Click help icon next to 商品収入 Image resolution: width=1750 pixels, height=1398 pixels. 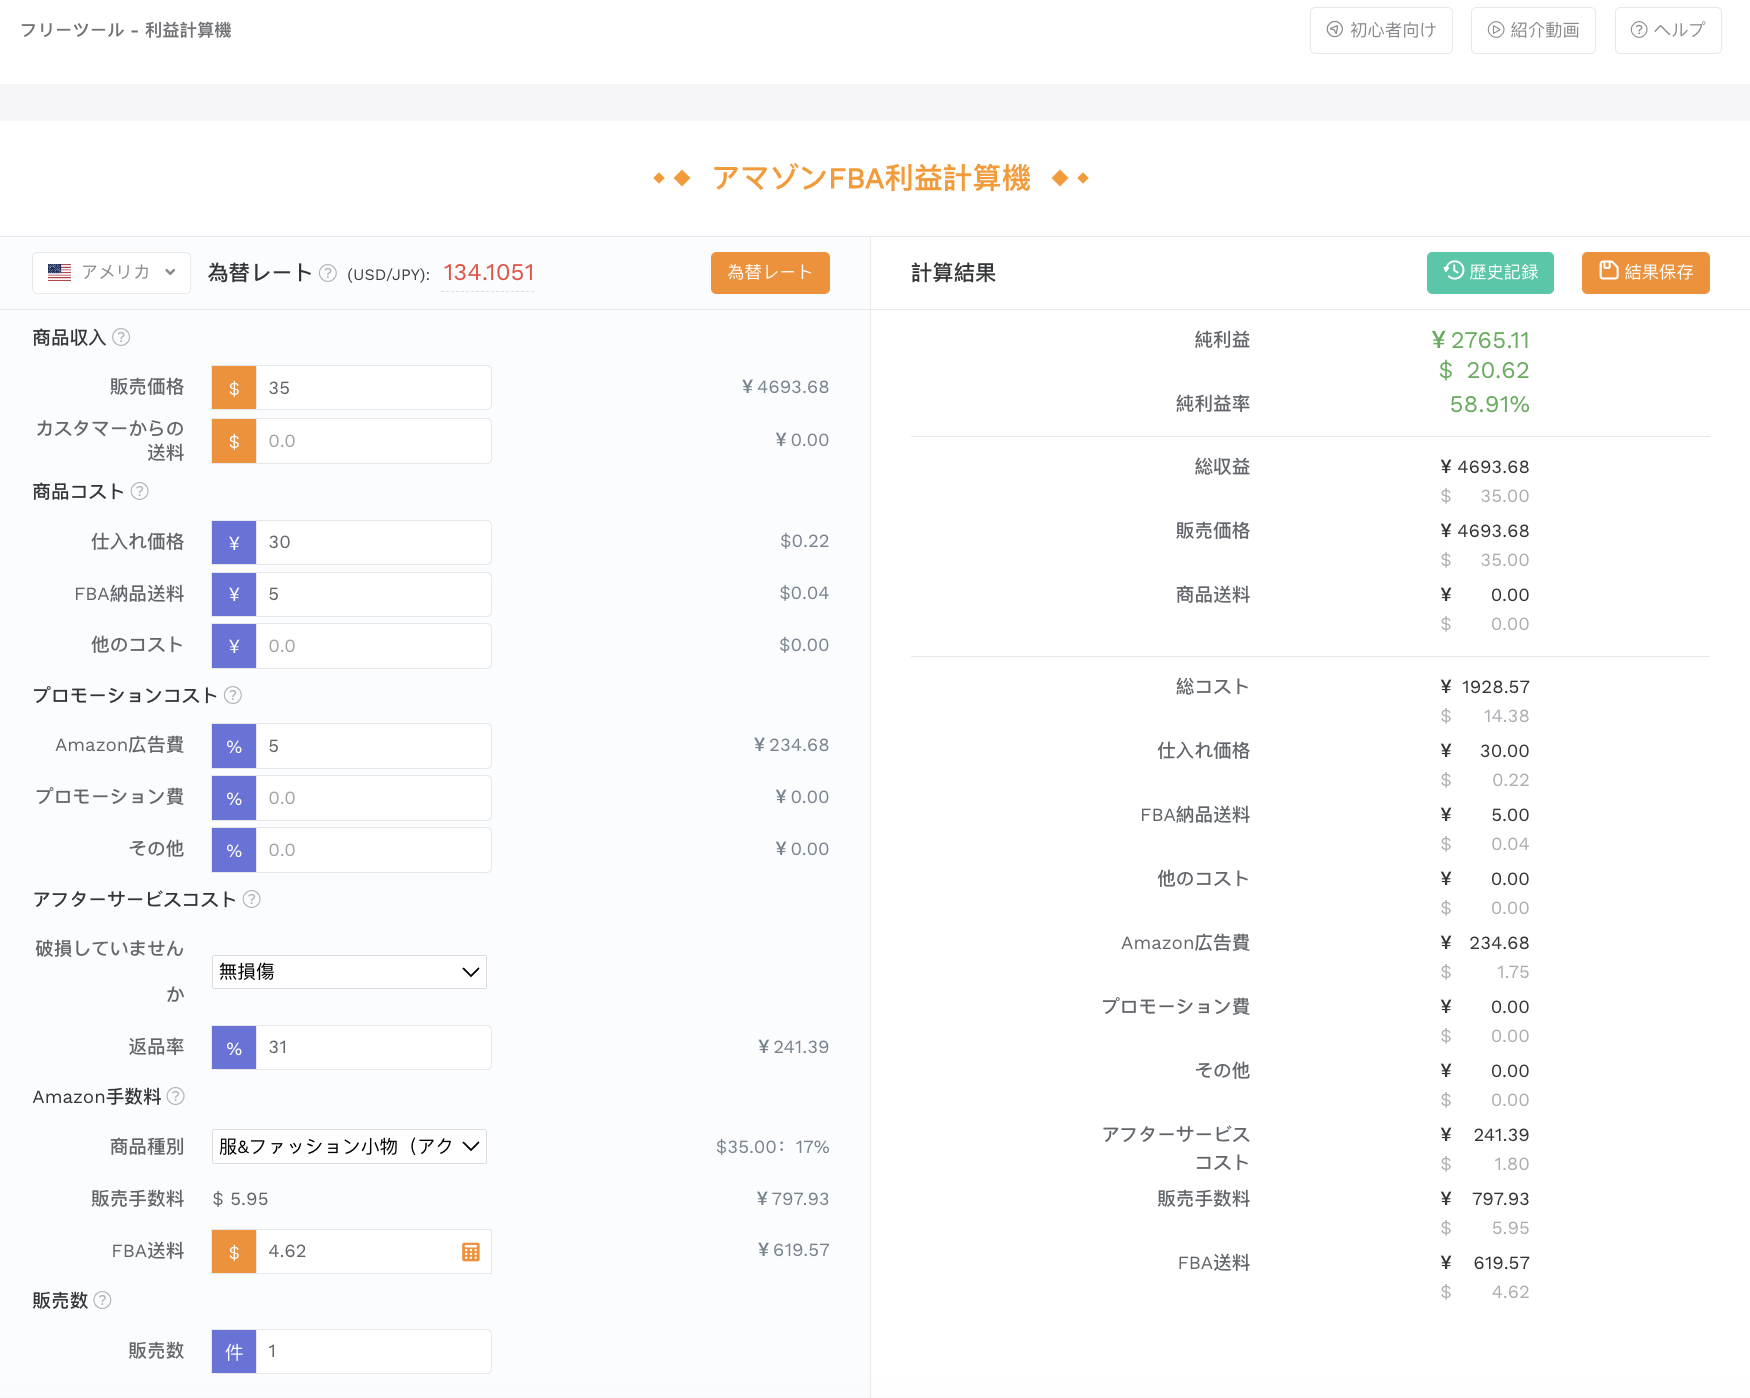tap(121, 337)
